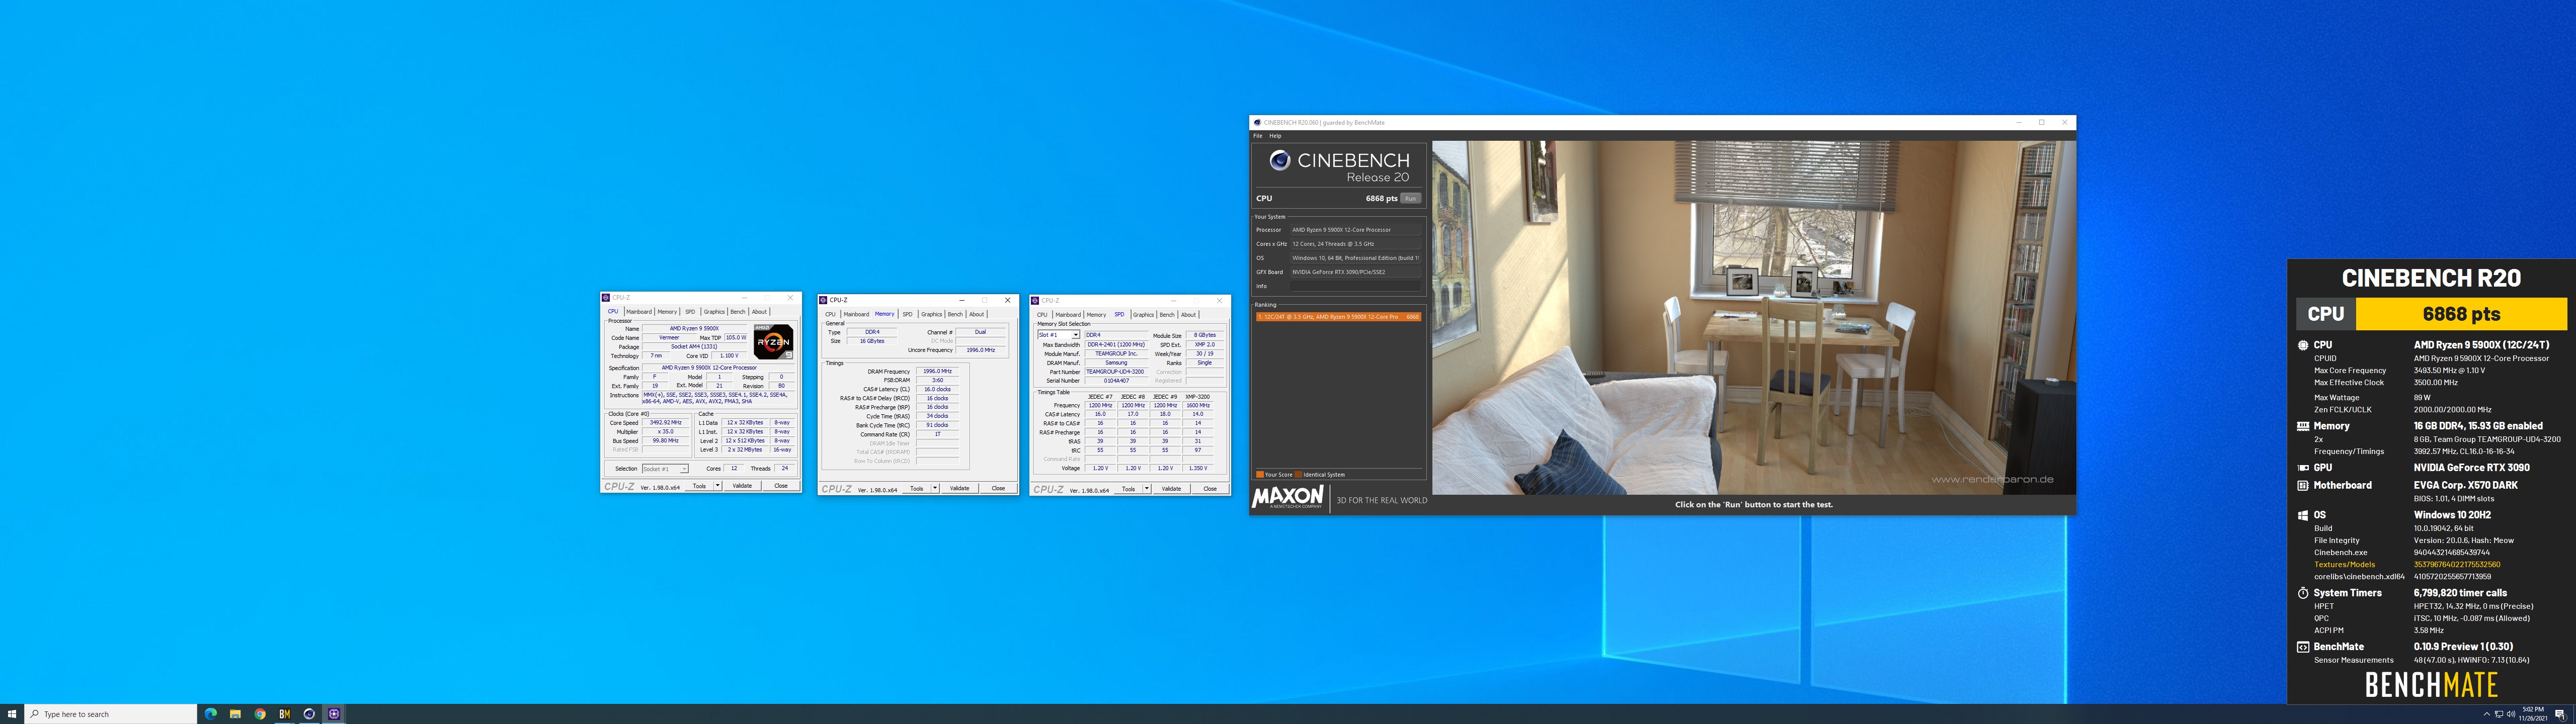The image size is (2576, 724).
Task: Open the volume control tray icon
Action: click(x=2511, y=714)
